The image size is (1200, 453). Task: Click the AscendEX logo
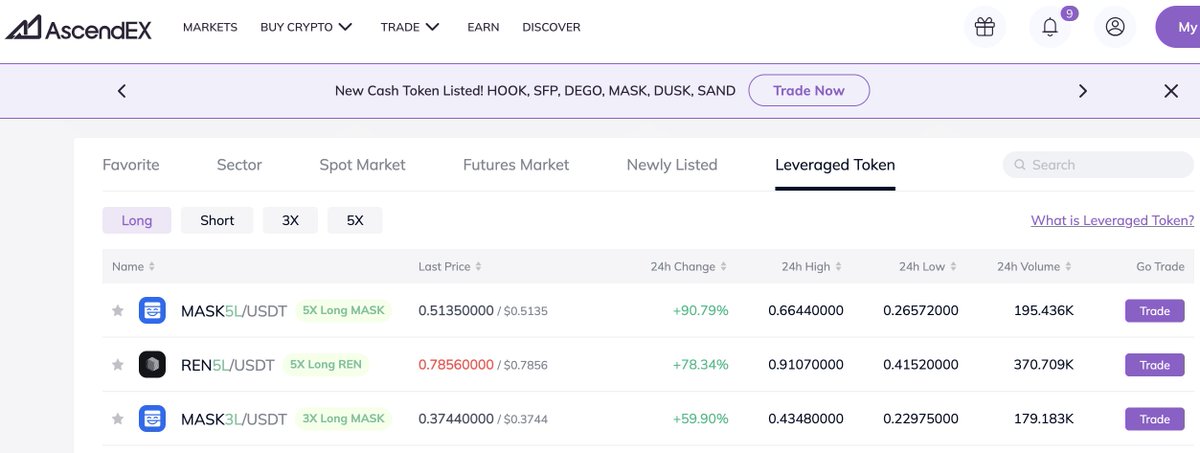pyautogui.click(x=79, y=28)
